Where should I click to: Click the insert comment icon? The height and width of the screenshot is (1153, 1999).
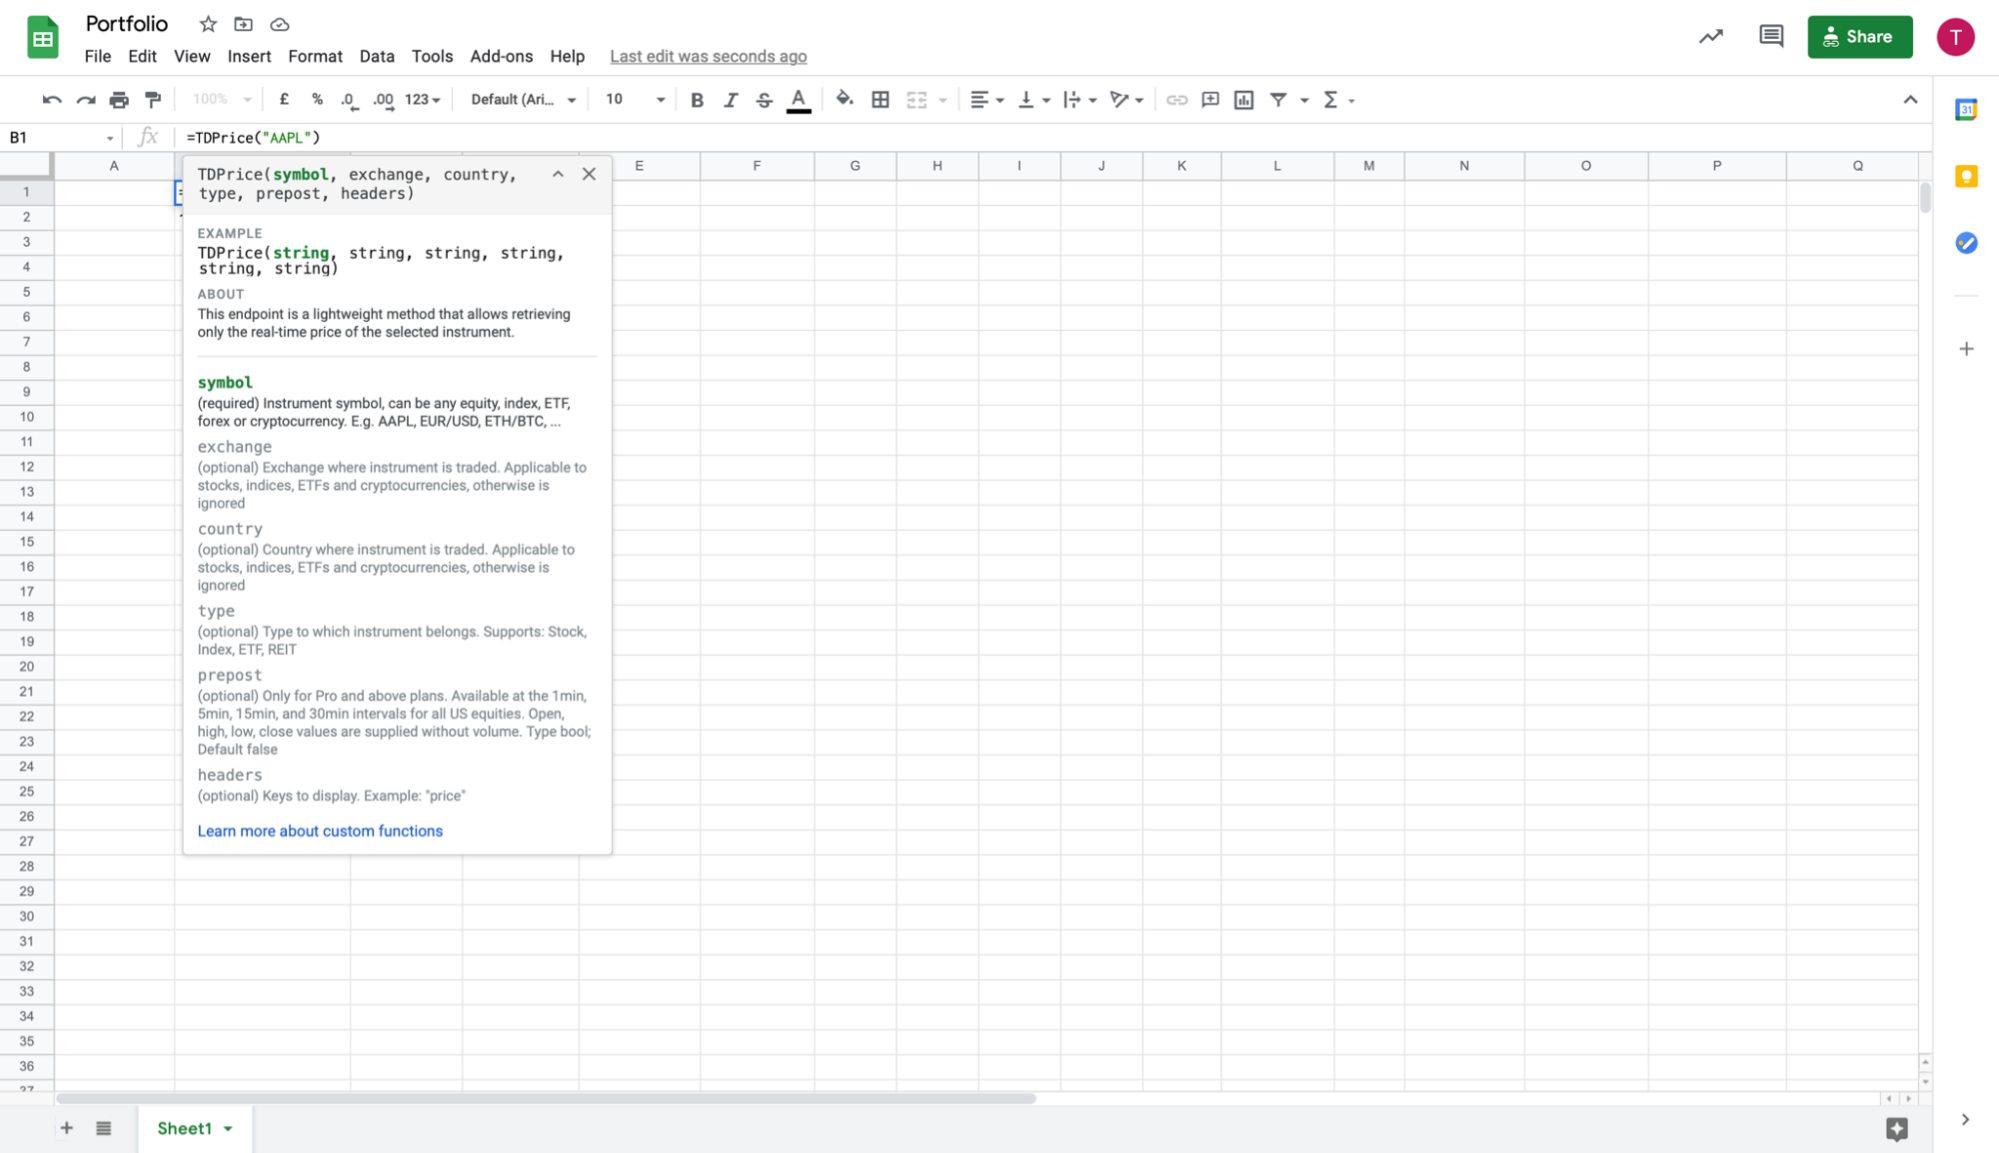1210,100
